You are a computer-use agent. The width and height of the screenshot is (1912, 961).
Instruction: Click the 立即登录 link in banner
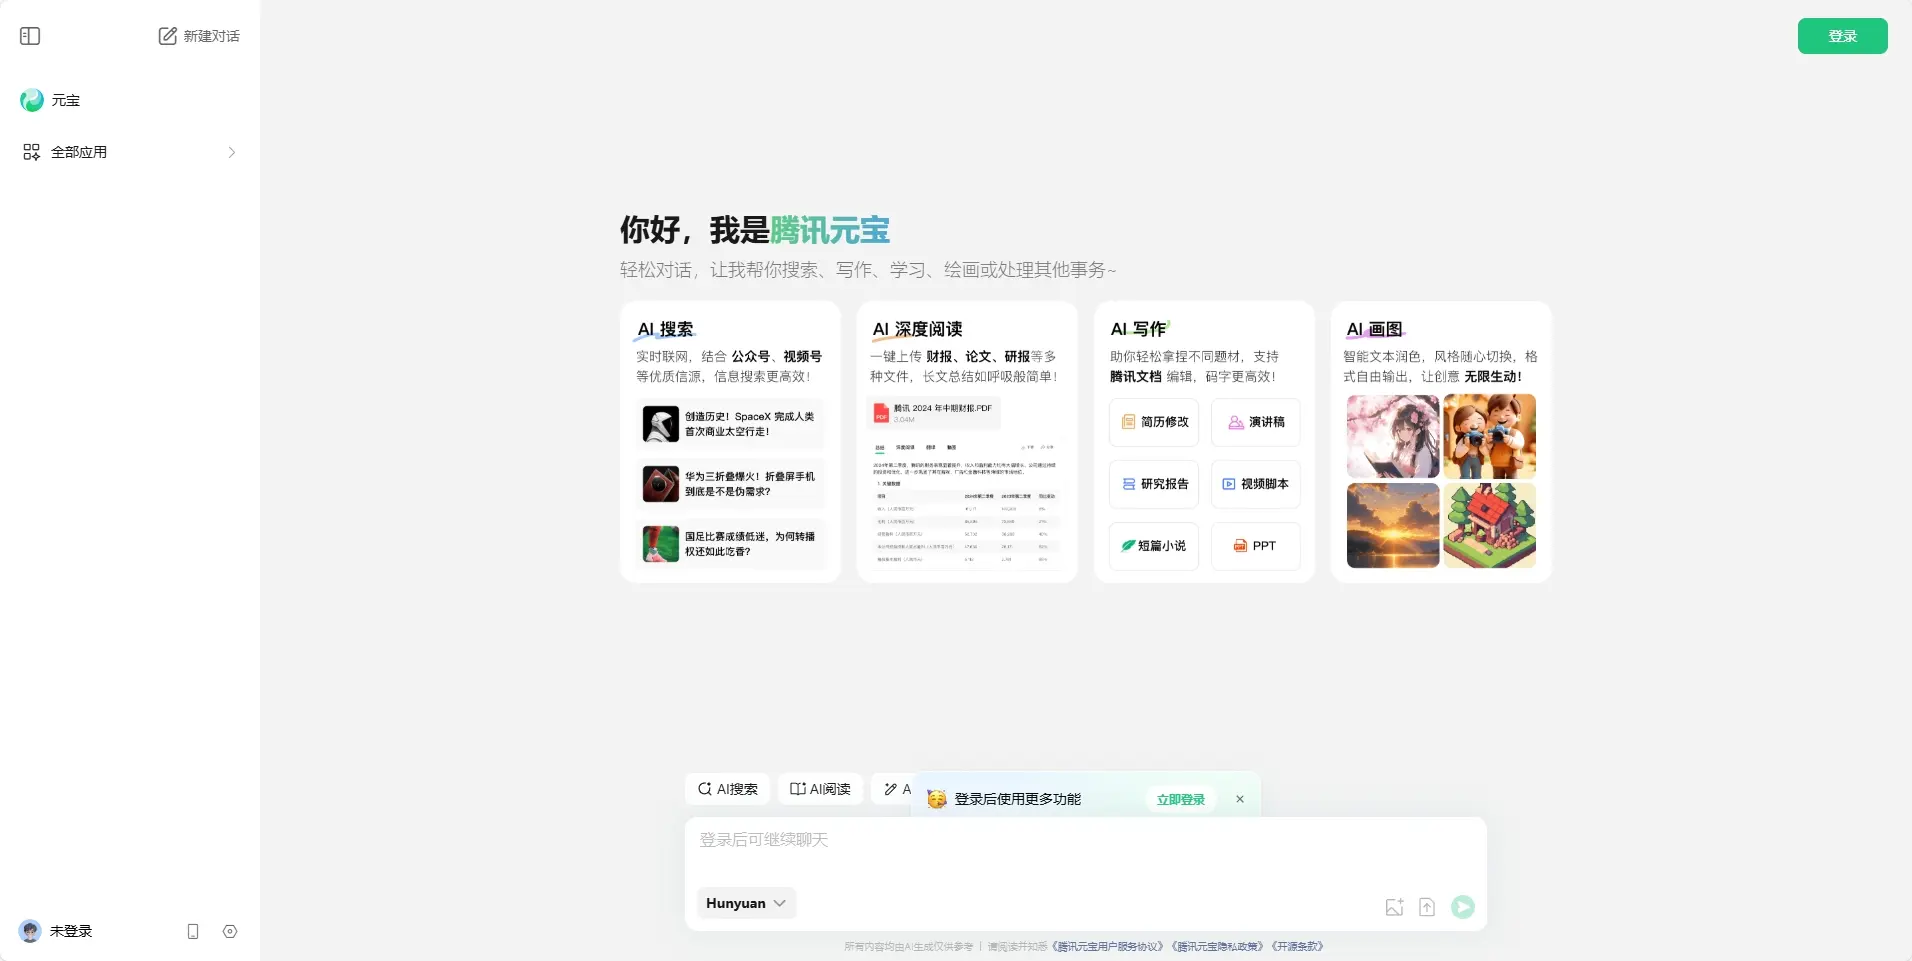(x=1180, y=799)
